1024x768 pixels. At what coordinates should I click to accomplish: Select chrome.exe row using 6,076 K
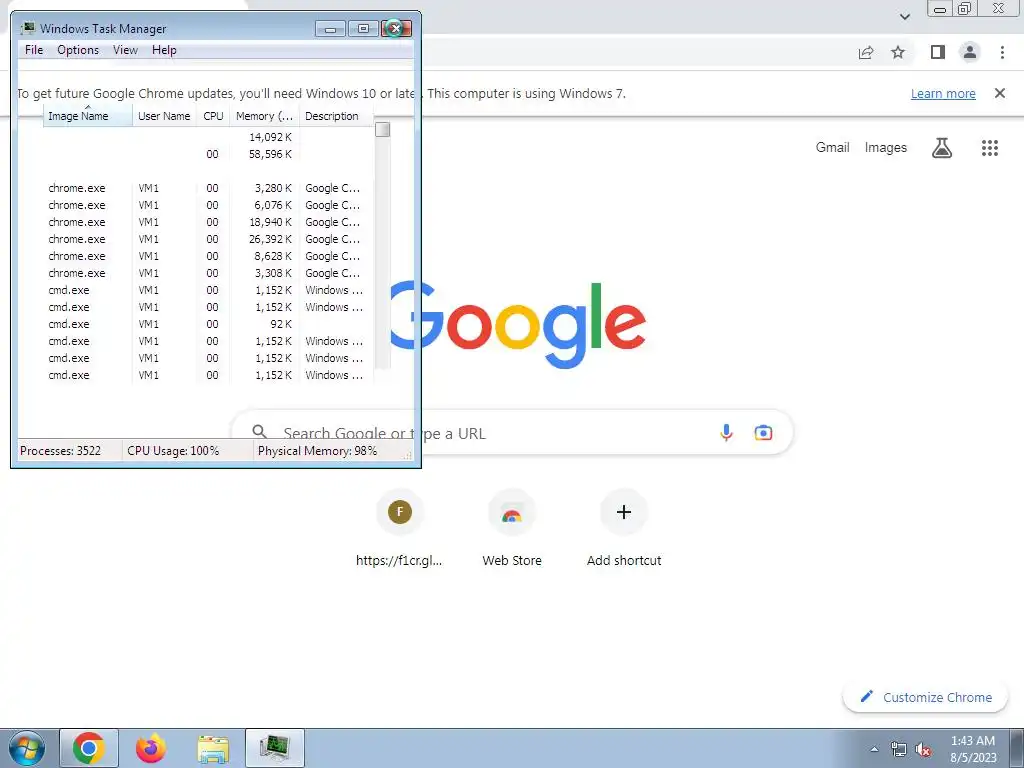click(x=208, y=205)
